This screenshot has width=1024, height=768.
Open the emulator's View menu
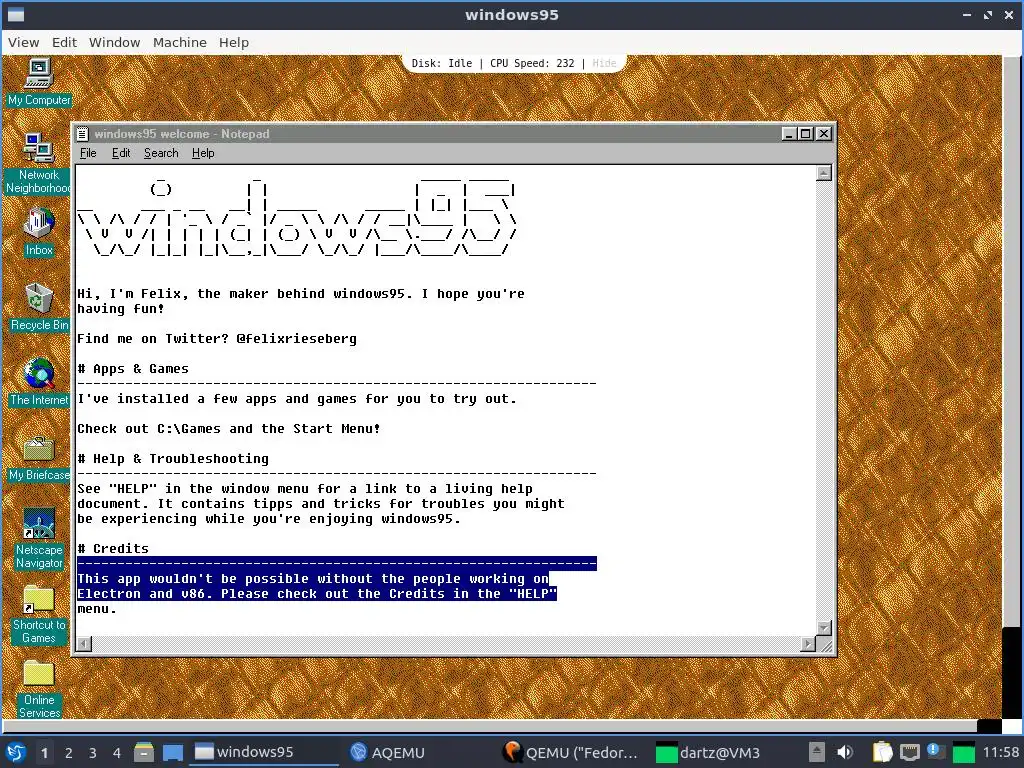[24, 42]
